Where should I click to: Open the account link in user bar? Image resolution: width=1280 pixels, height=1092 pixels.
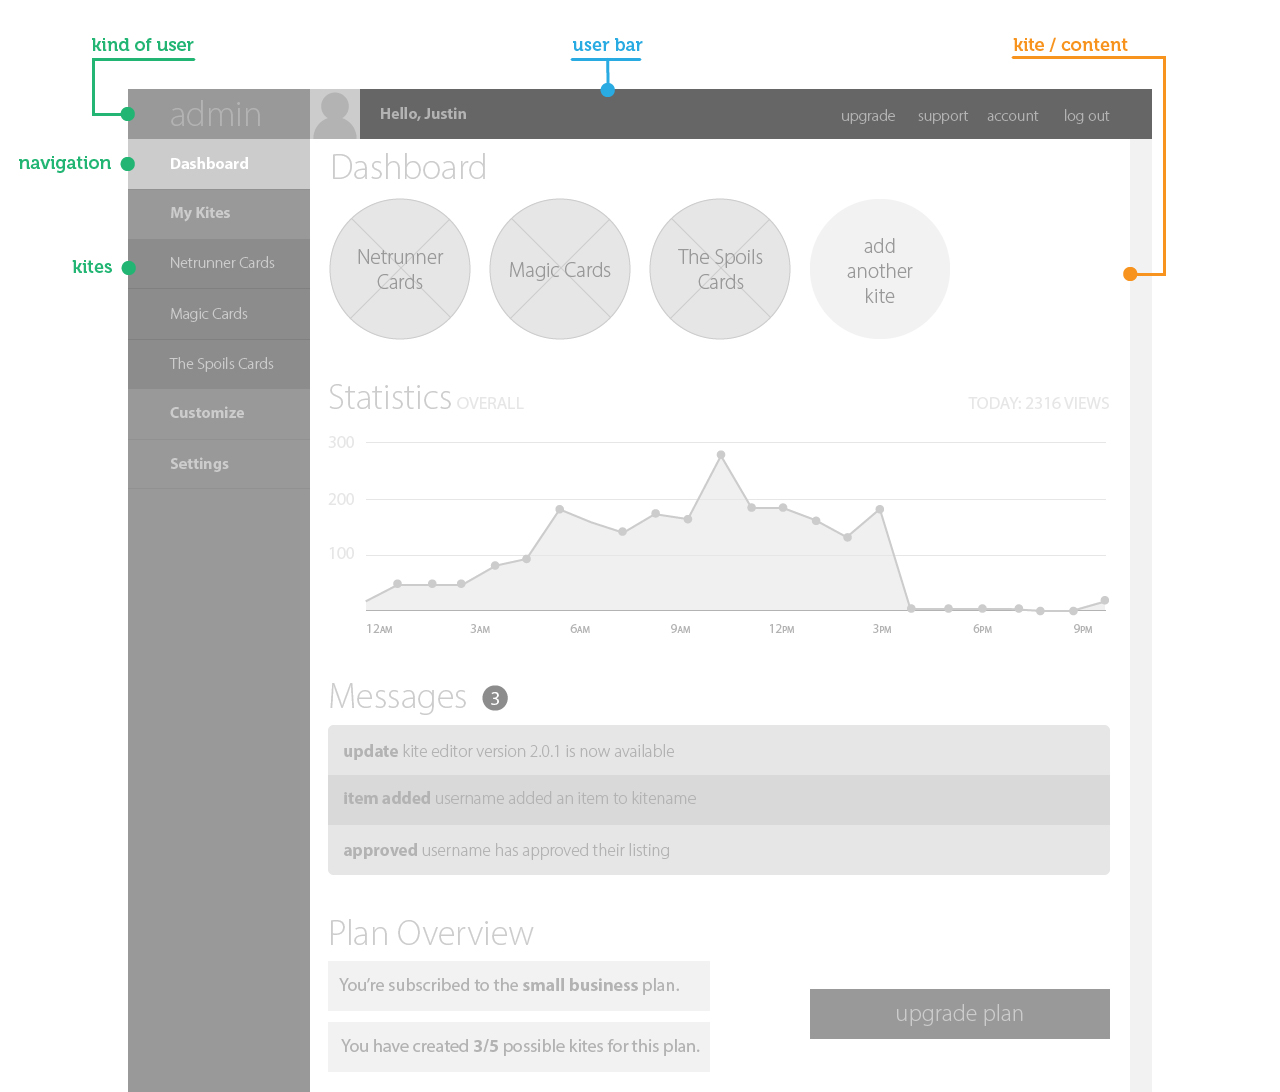tap(1013, 116)
